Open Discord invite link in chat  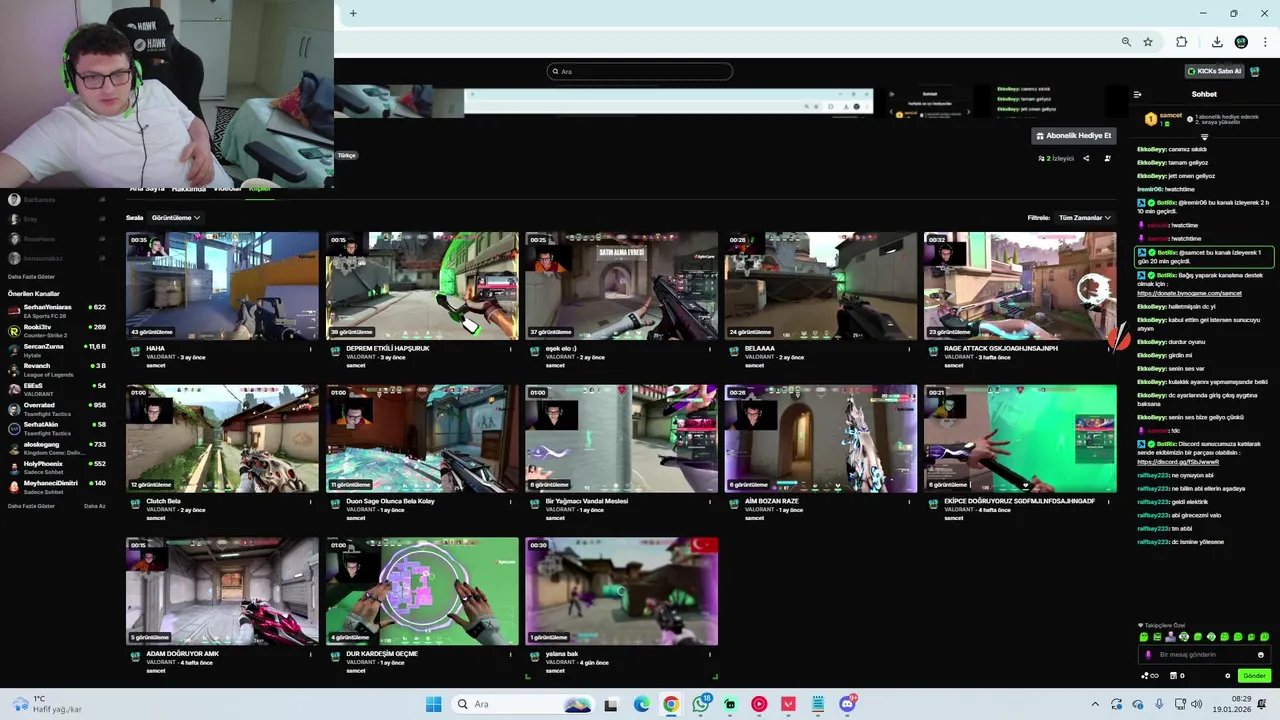coord(1178,462)
